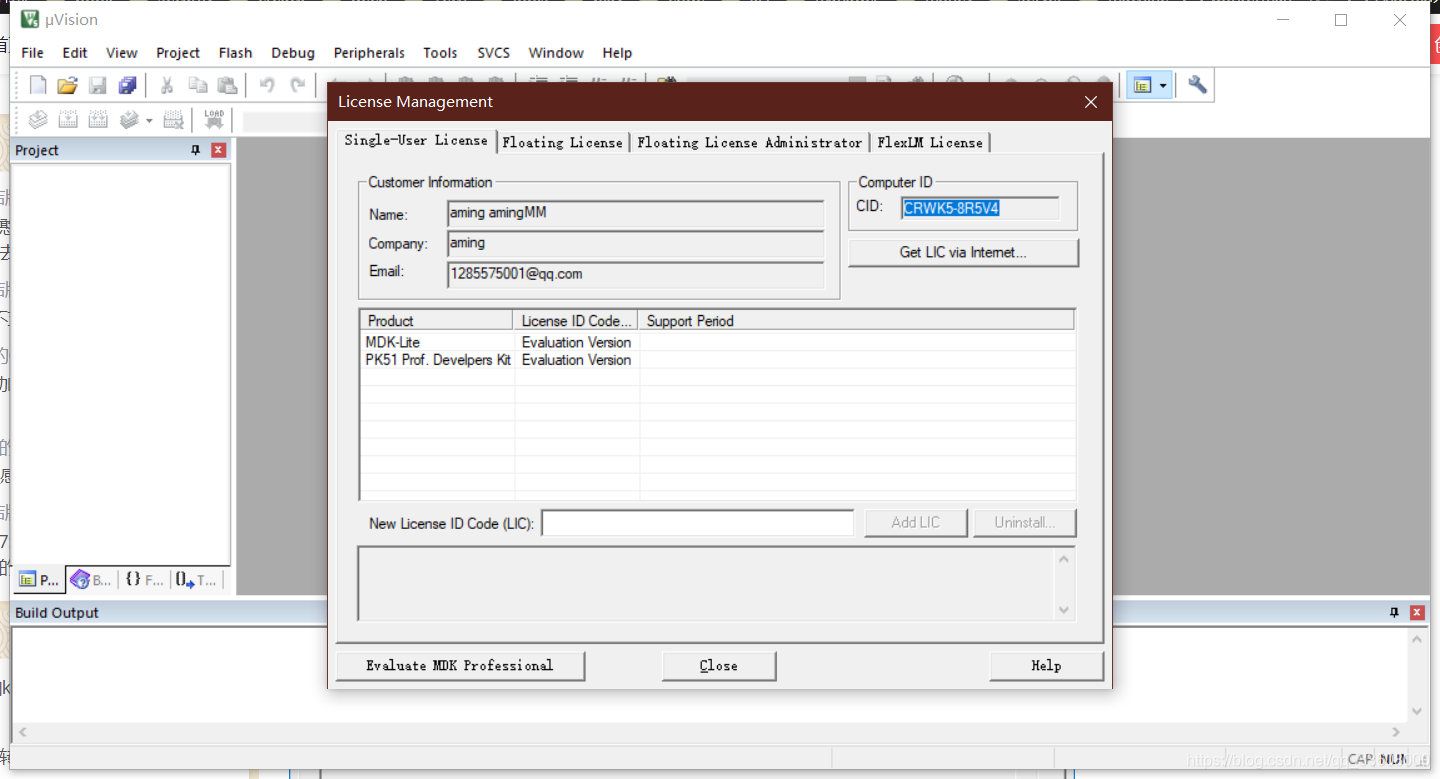Image resolution: width=1440 pixels, height=779 pixels.
Task: Click the Copy icon
Action: pyautogui.click(x=198, y=86)
